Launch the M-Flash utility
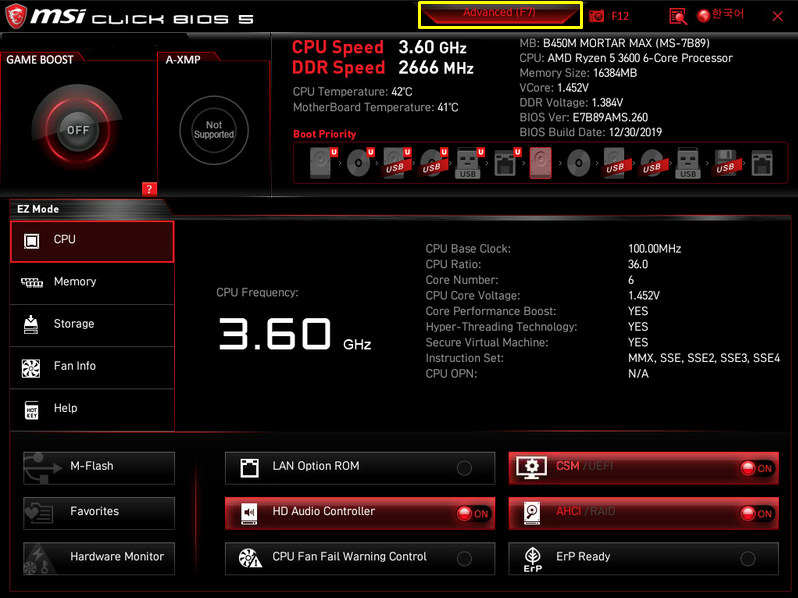This screenshot has height=598, width=798. 99,468
